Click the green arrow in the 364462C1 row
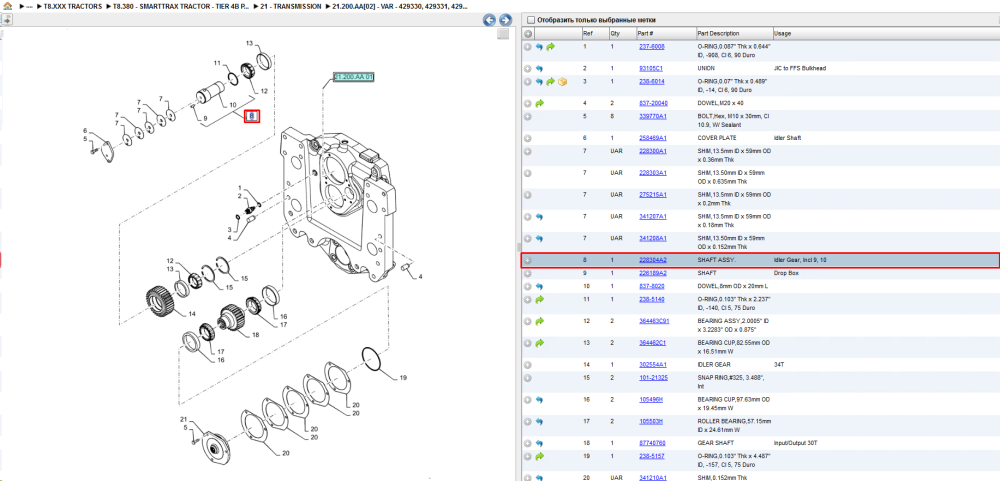 point(539,343)
